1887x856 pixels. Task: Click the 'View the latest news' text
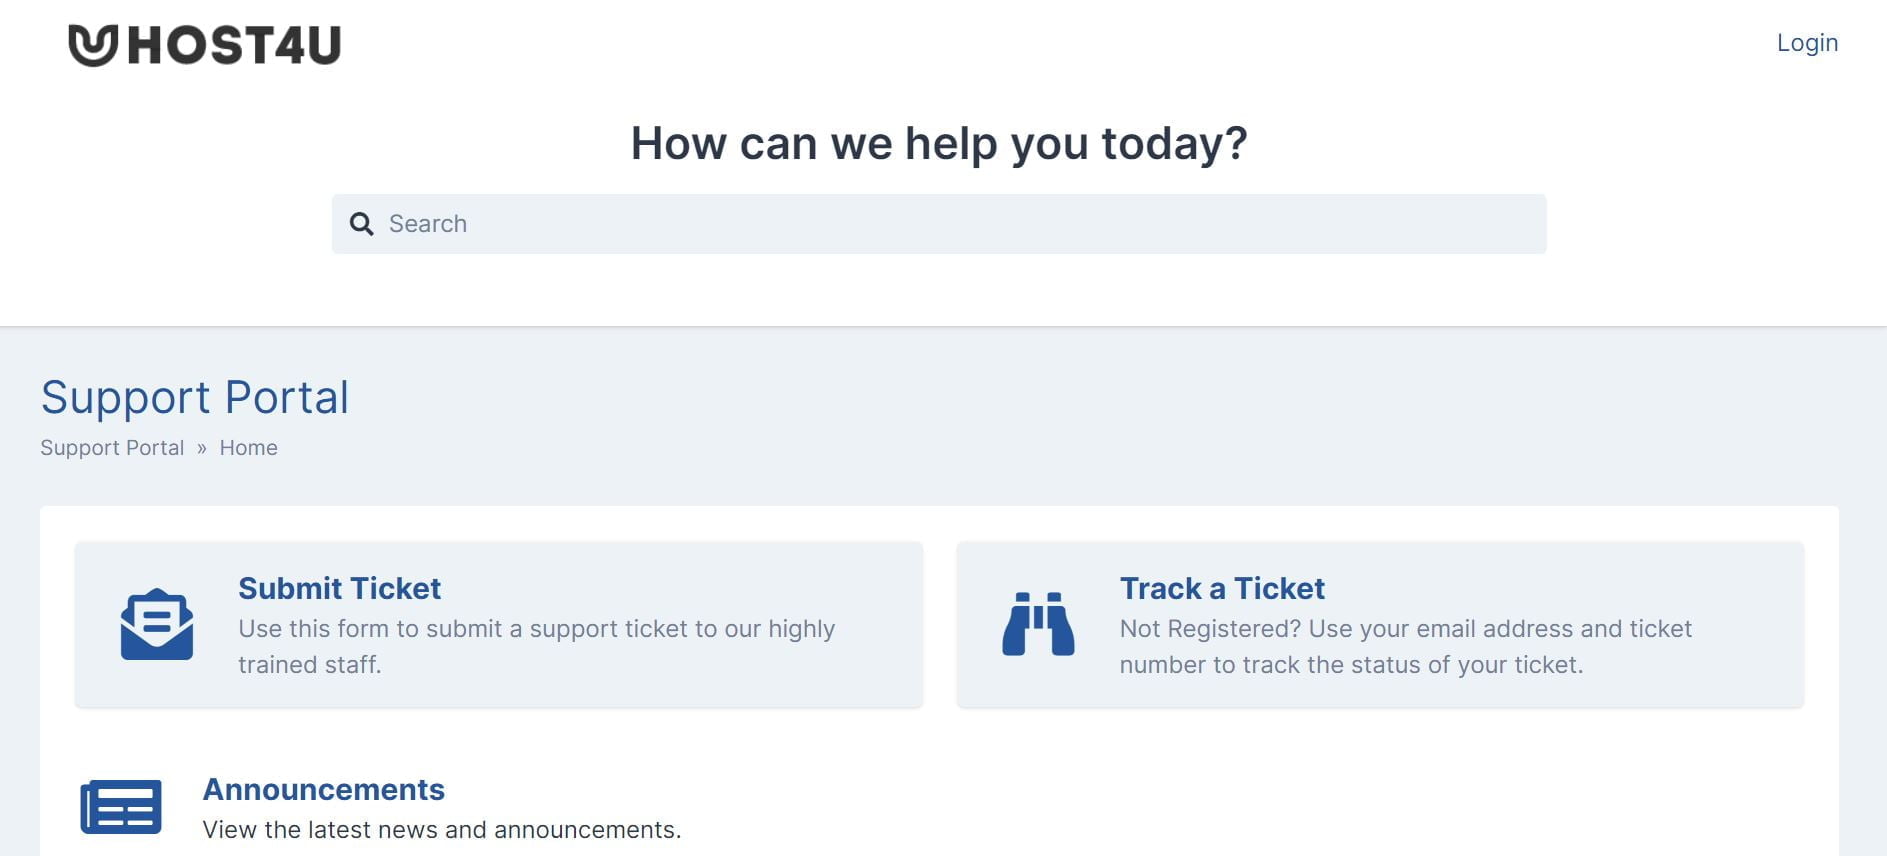[x=441, y=829]
